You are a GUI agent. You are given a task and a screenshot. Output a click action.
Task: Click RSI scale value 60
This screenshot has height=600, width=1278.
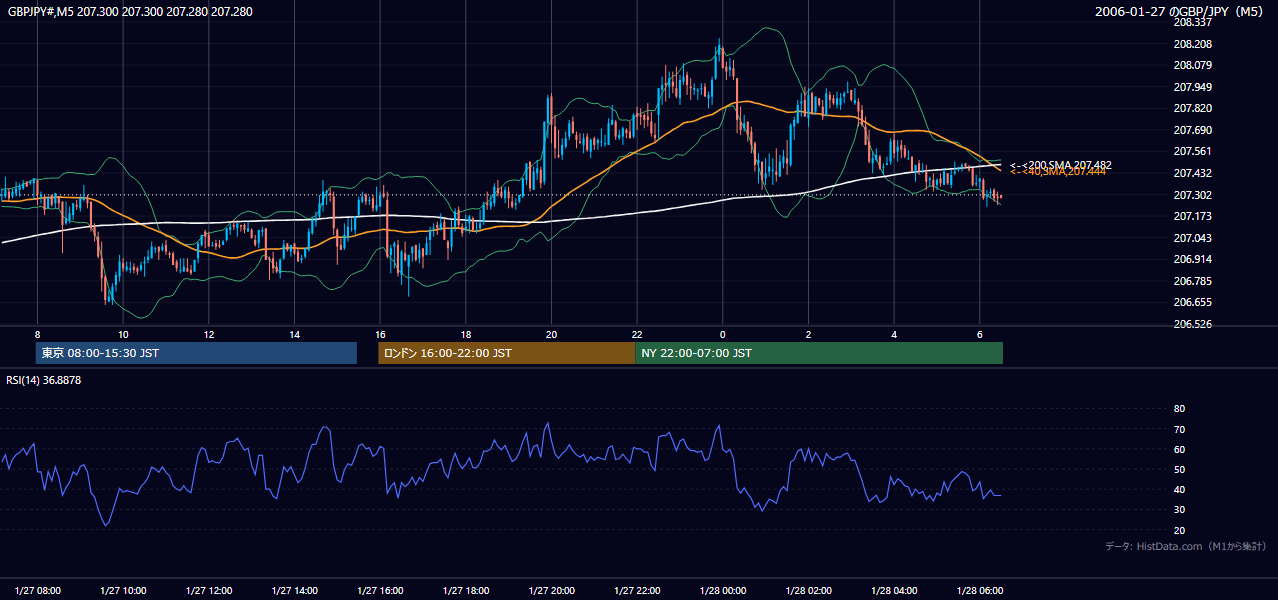coord(1179,449)
